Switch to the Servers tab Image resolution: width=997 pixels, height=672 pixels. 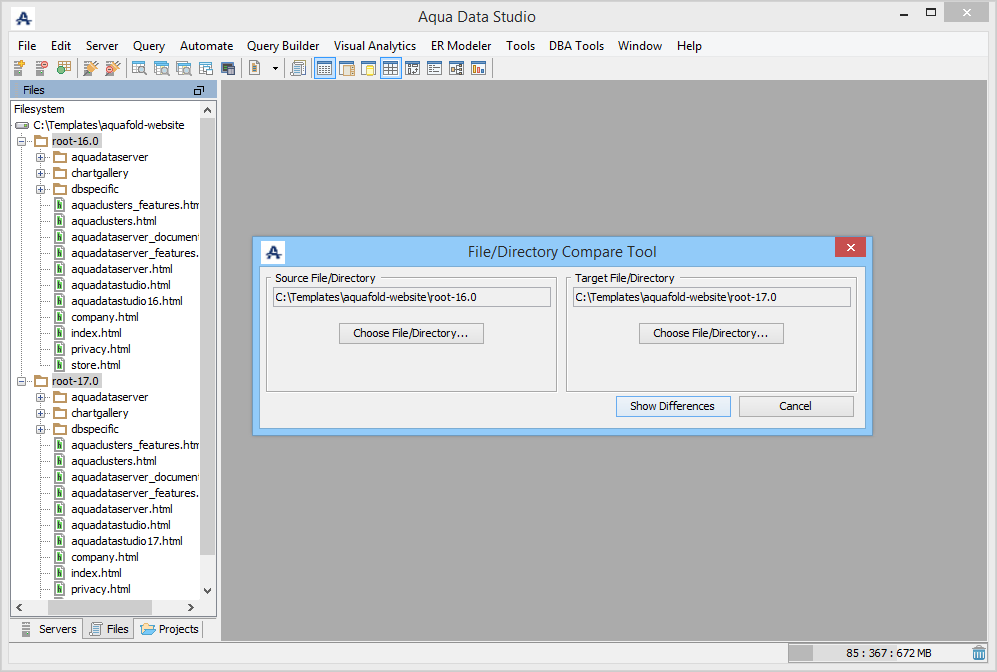(49, 629)
